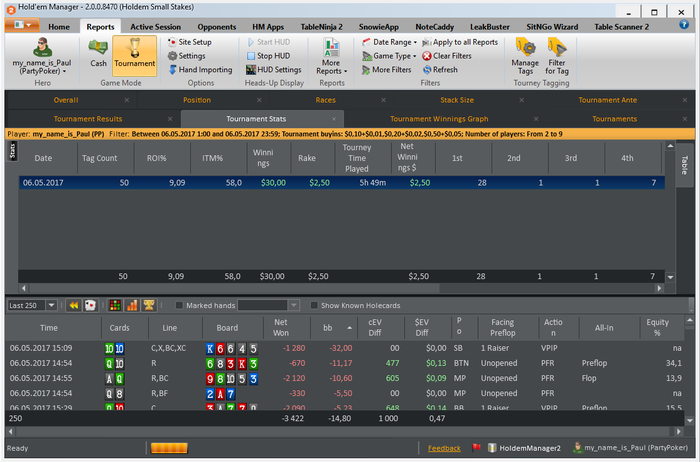Sort hands by bb column
Image resolution: width=700 pixels, height=462 pixels.
(332, 328)
